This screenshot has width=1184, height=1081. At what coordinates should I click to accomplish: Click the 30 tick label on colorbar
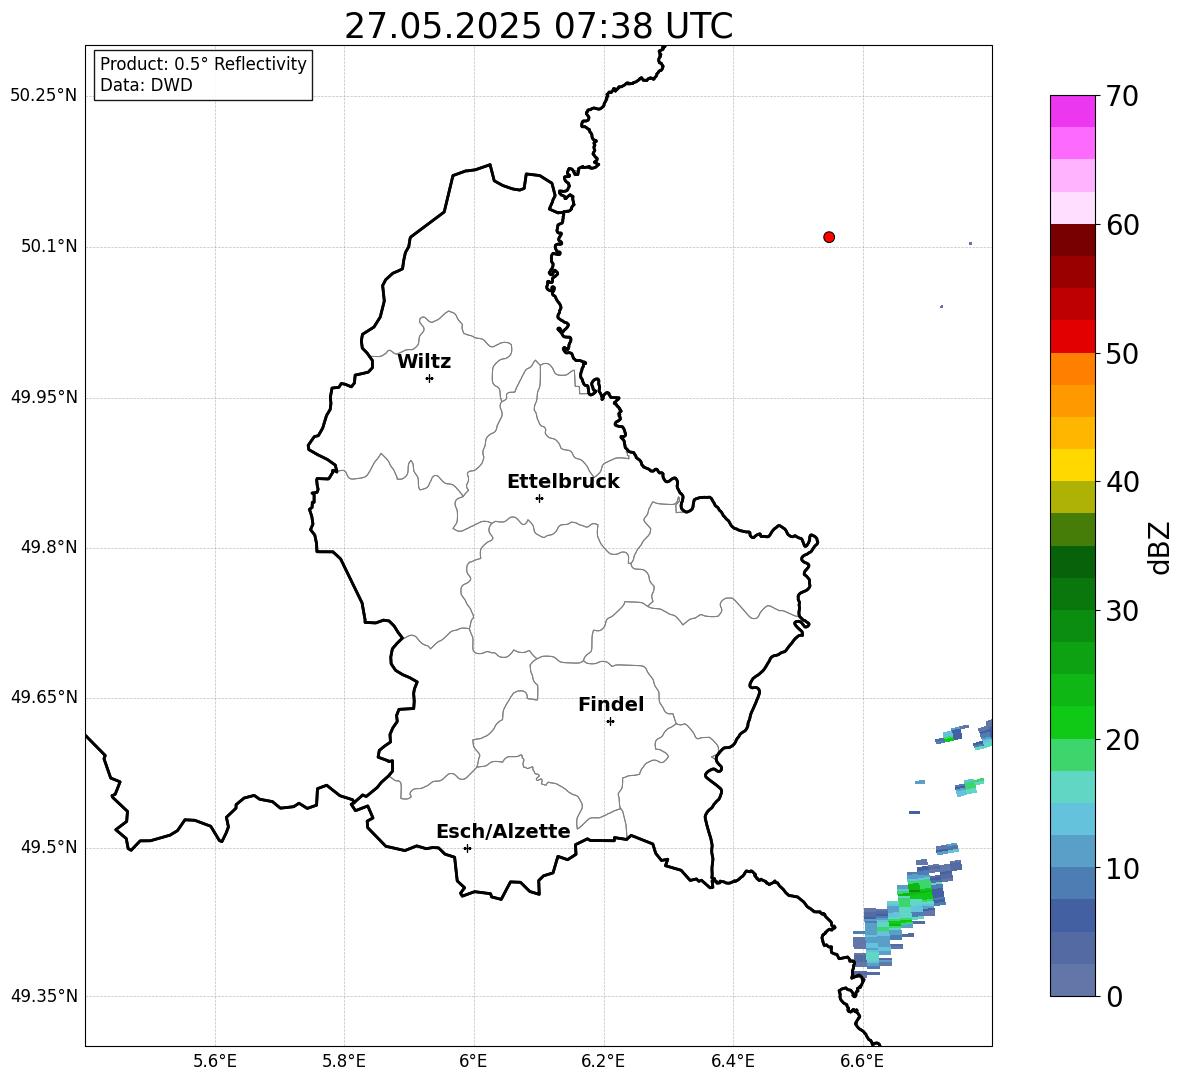(x=1122, y=611)
